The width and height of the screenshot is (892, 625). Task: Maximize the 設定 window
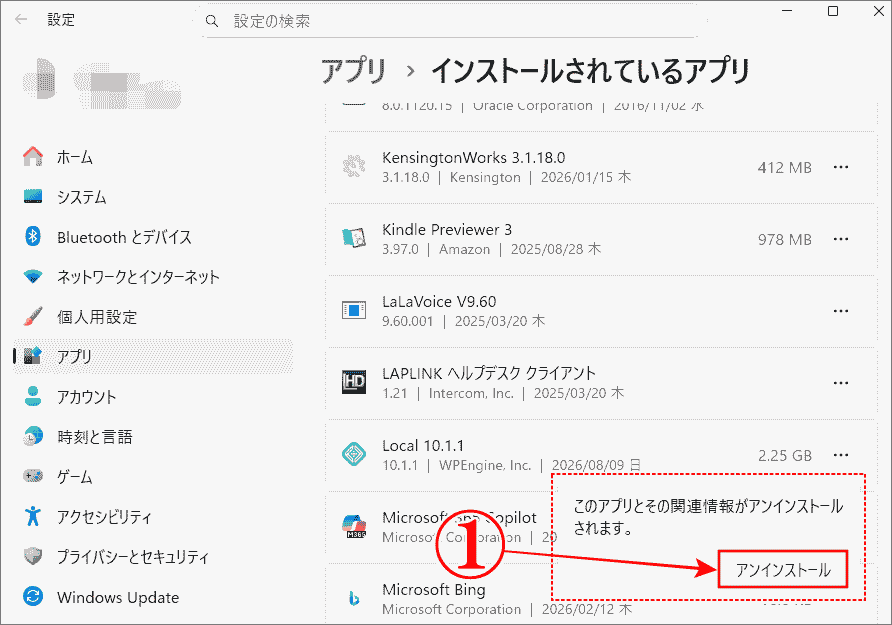coord(833,11)
